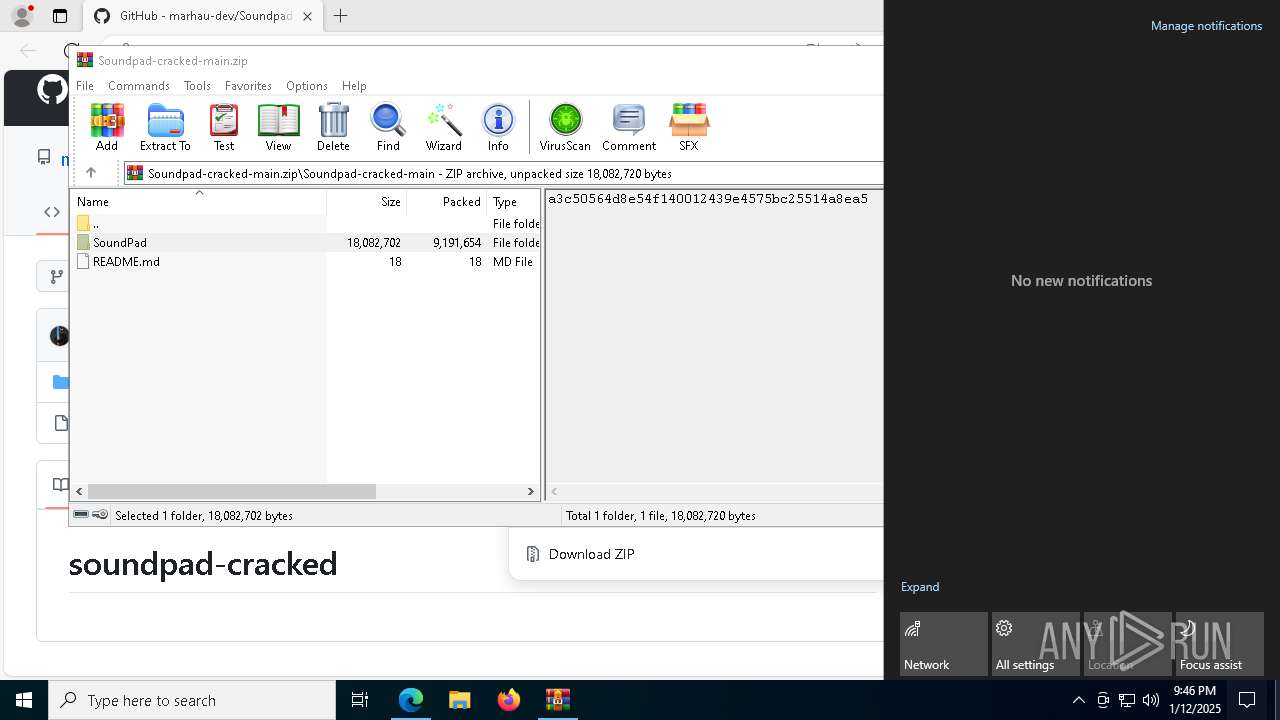Open the Action Center notification icon
This screenshot has width=1280, height=720.
1247,700
